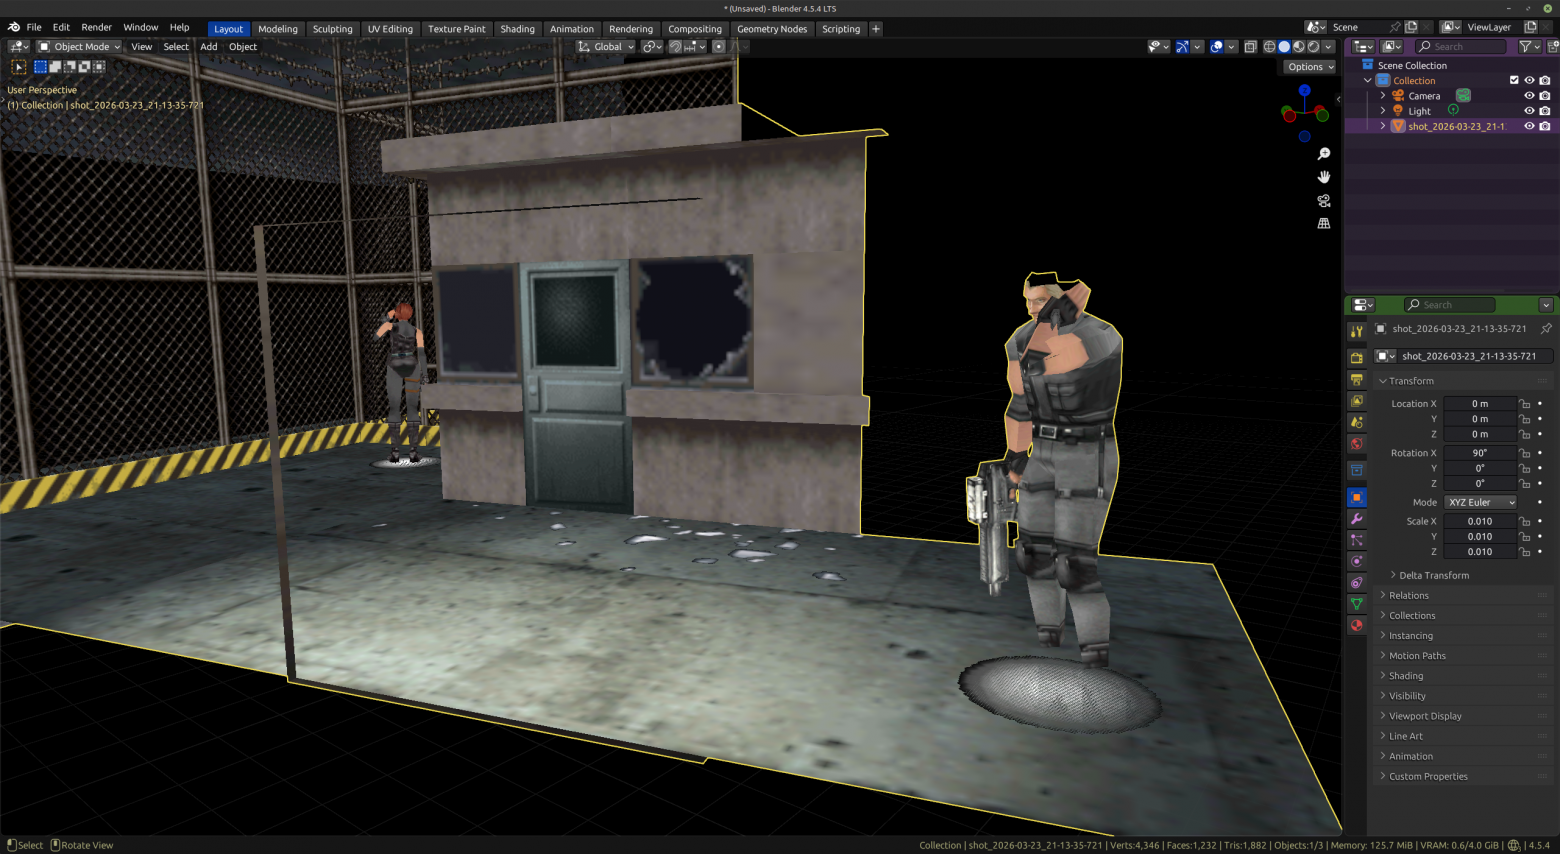Lock the Location X field
The width and height of the screenshot is (1560, 854).
point(1525,404)
